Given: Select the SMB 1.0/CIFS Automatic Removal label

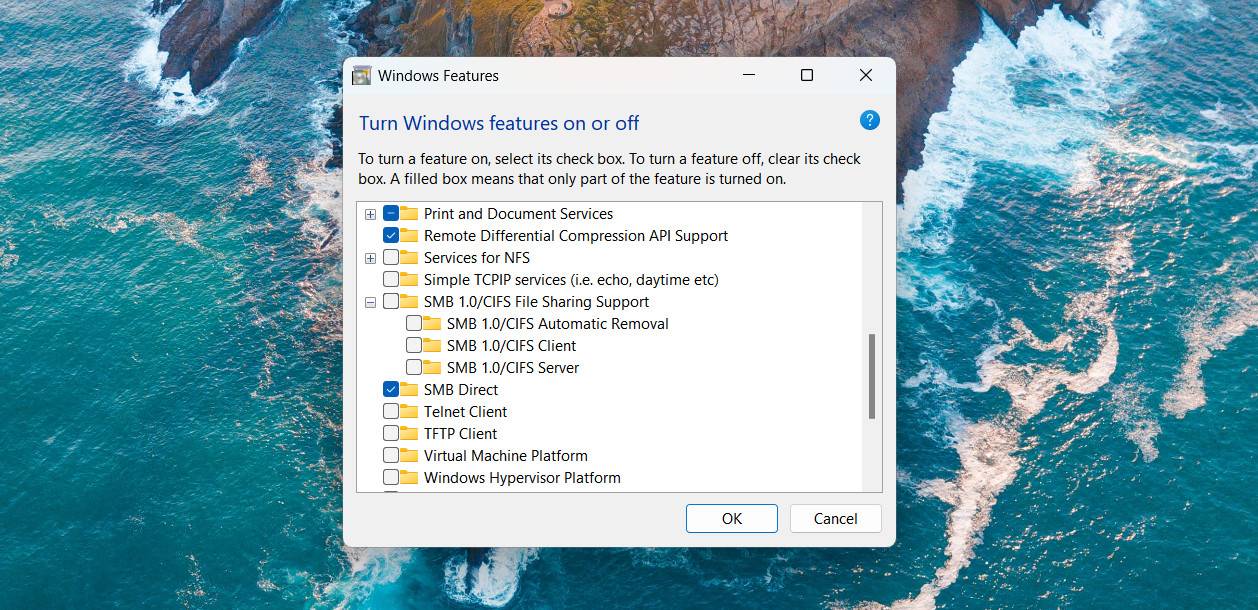Looking at the screenshot, I should (x=558, y=323).
